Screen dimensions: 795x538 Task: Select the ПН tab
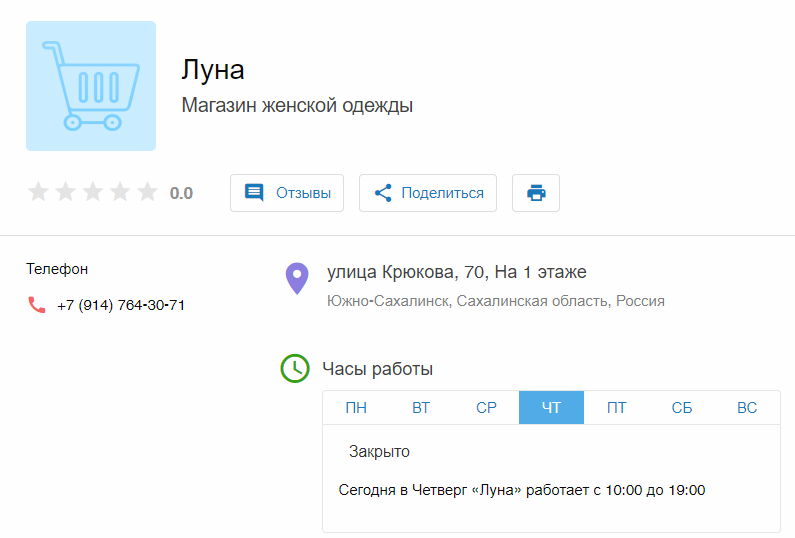pyautogui.click(x=356, y=408)
